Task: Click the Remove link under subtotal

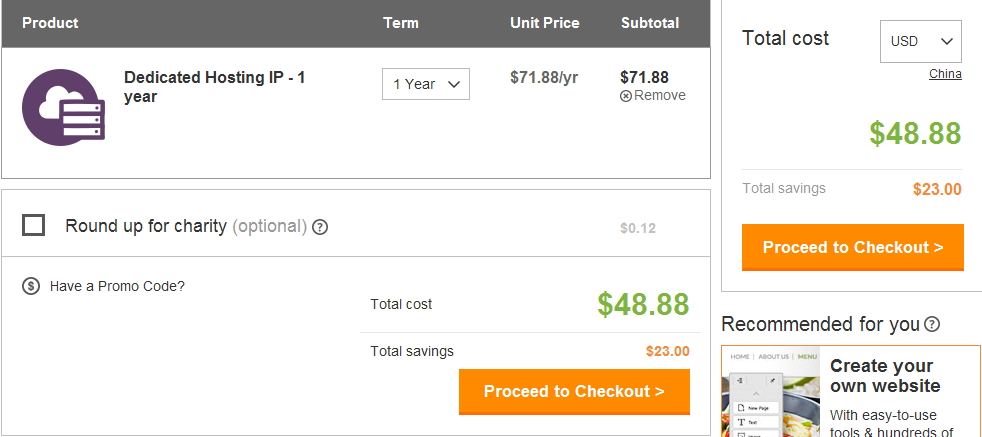Action: [x=659, y=96]
